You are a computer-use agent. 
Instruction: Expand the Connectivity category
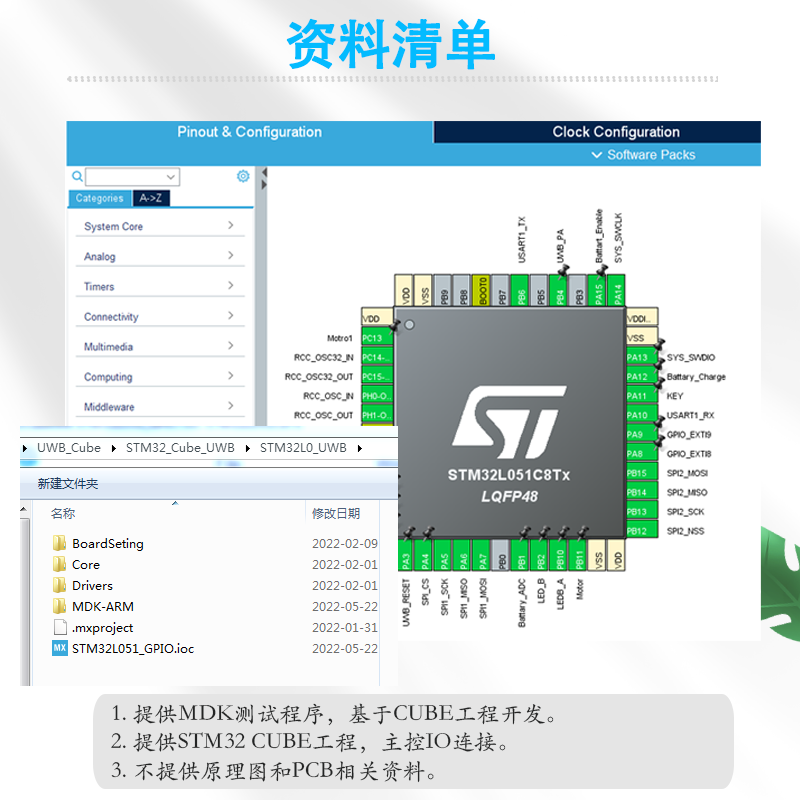[160, 316]
